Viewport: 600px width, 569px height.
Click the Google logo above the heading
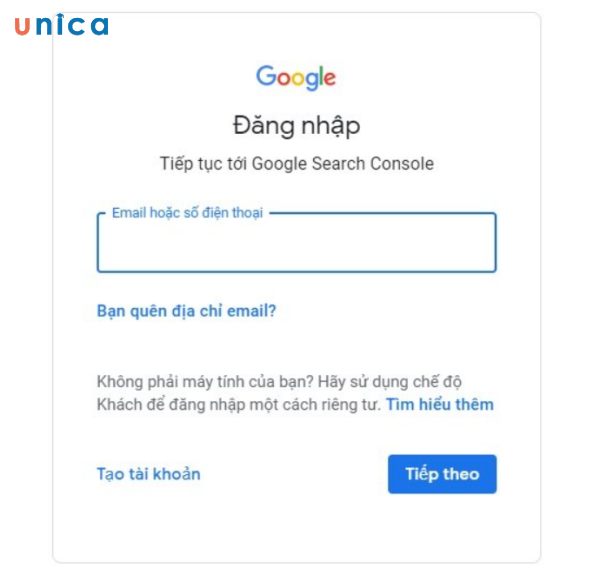click(296, 77)
